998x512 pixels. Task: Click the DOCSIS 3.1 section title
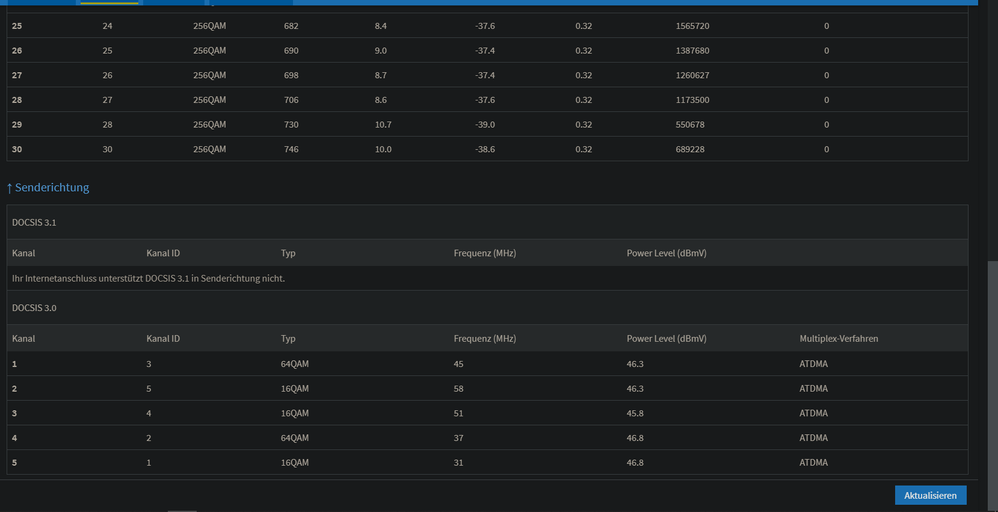point(34,222)
